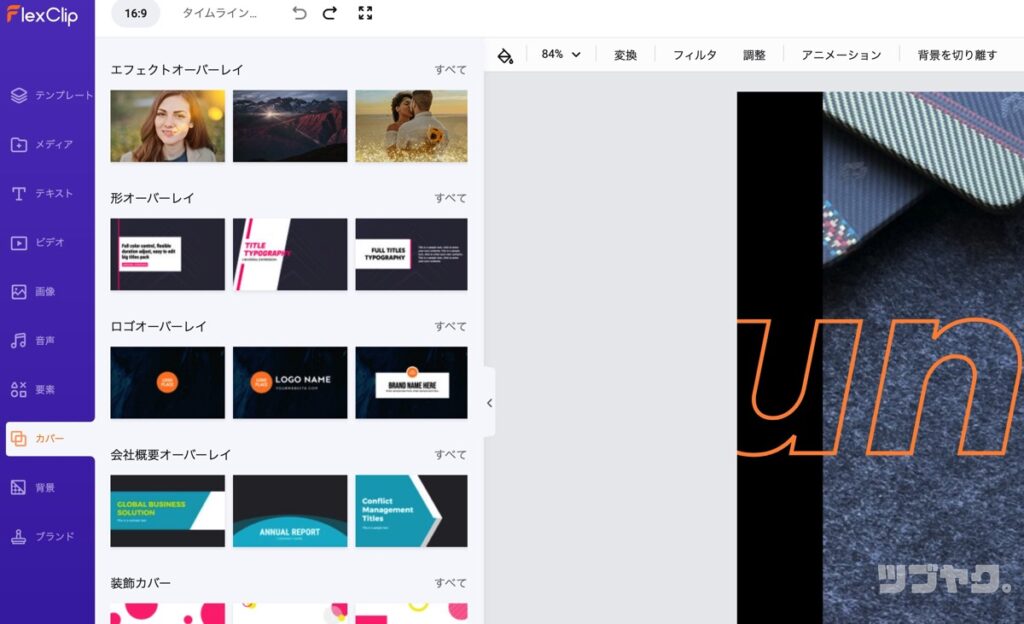Open the テキスト sidebar section
This screenshot has width=1024, height=624.
coord(42,193)
